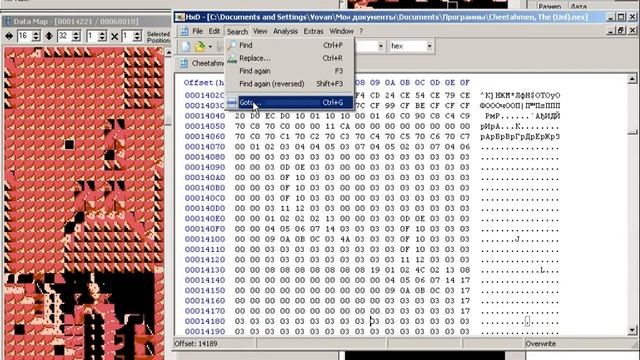Select offset row 00014100
The image size is (640, 360).
(x=204, y=239)
